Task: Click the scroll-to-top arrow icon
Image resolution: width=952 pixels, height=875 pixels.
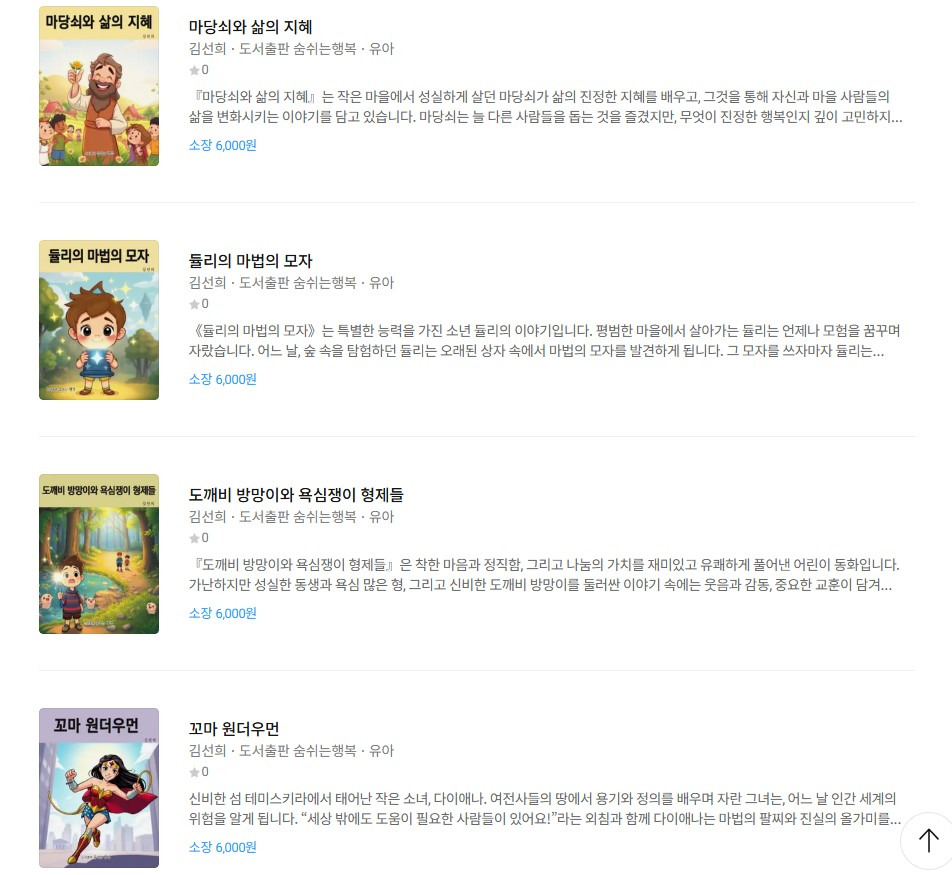Action: coord(928,841)
